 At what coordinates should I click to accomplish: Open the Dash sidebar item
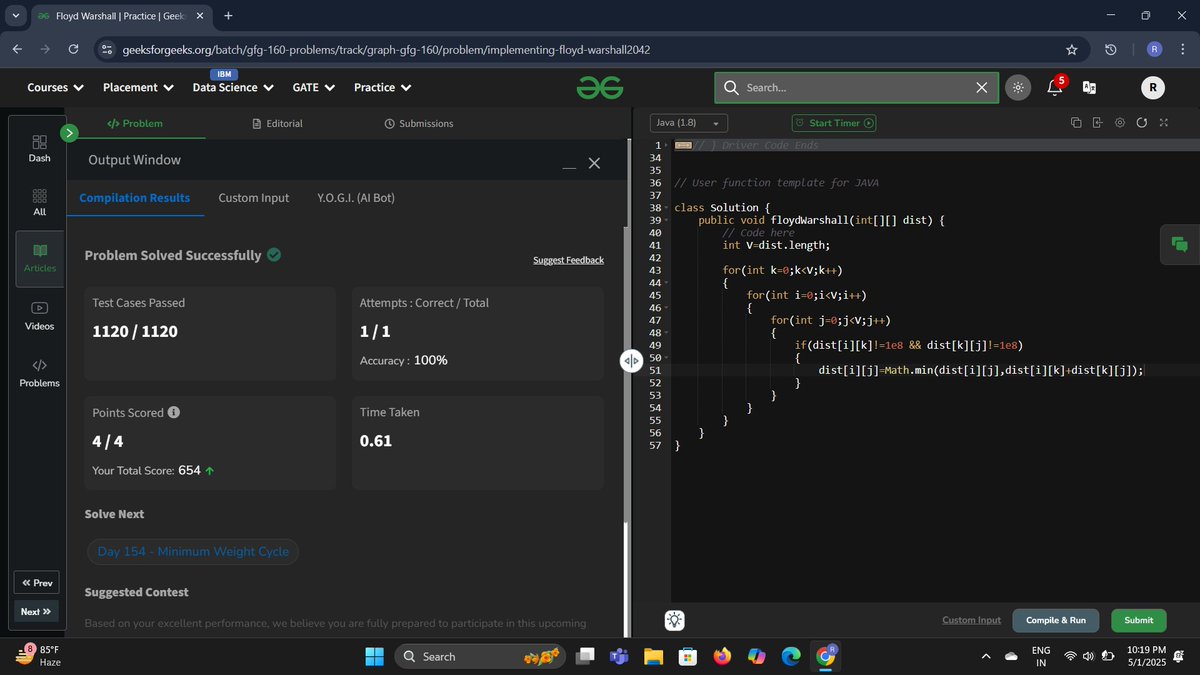click(x=40, y=148)
